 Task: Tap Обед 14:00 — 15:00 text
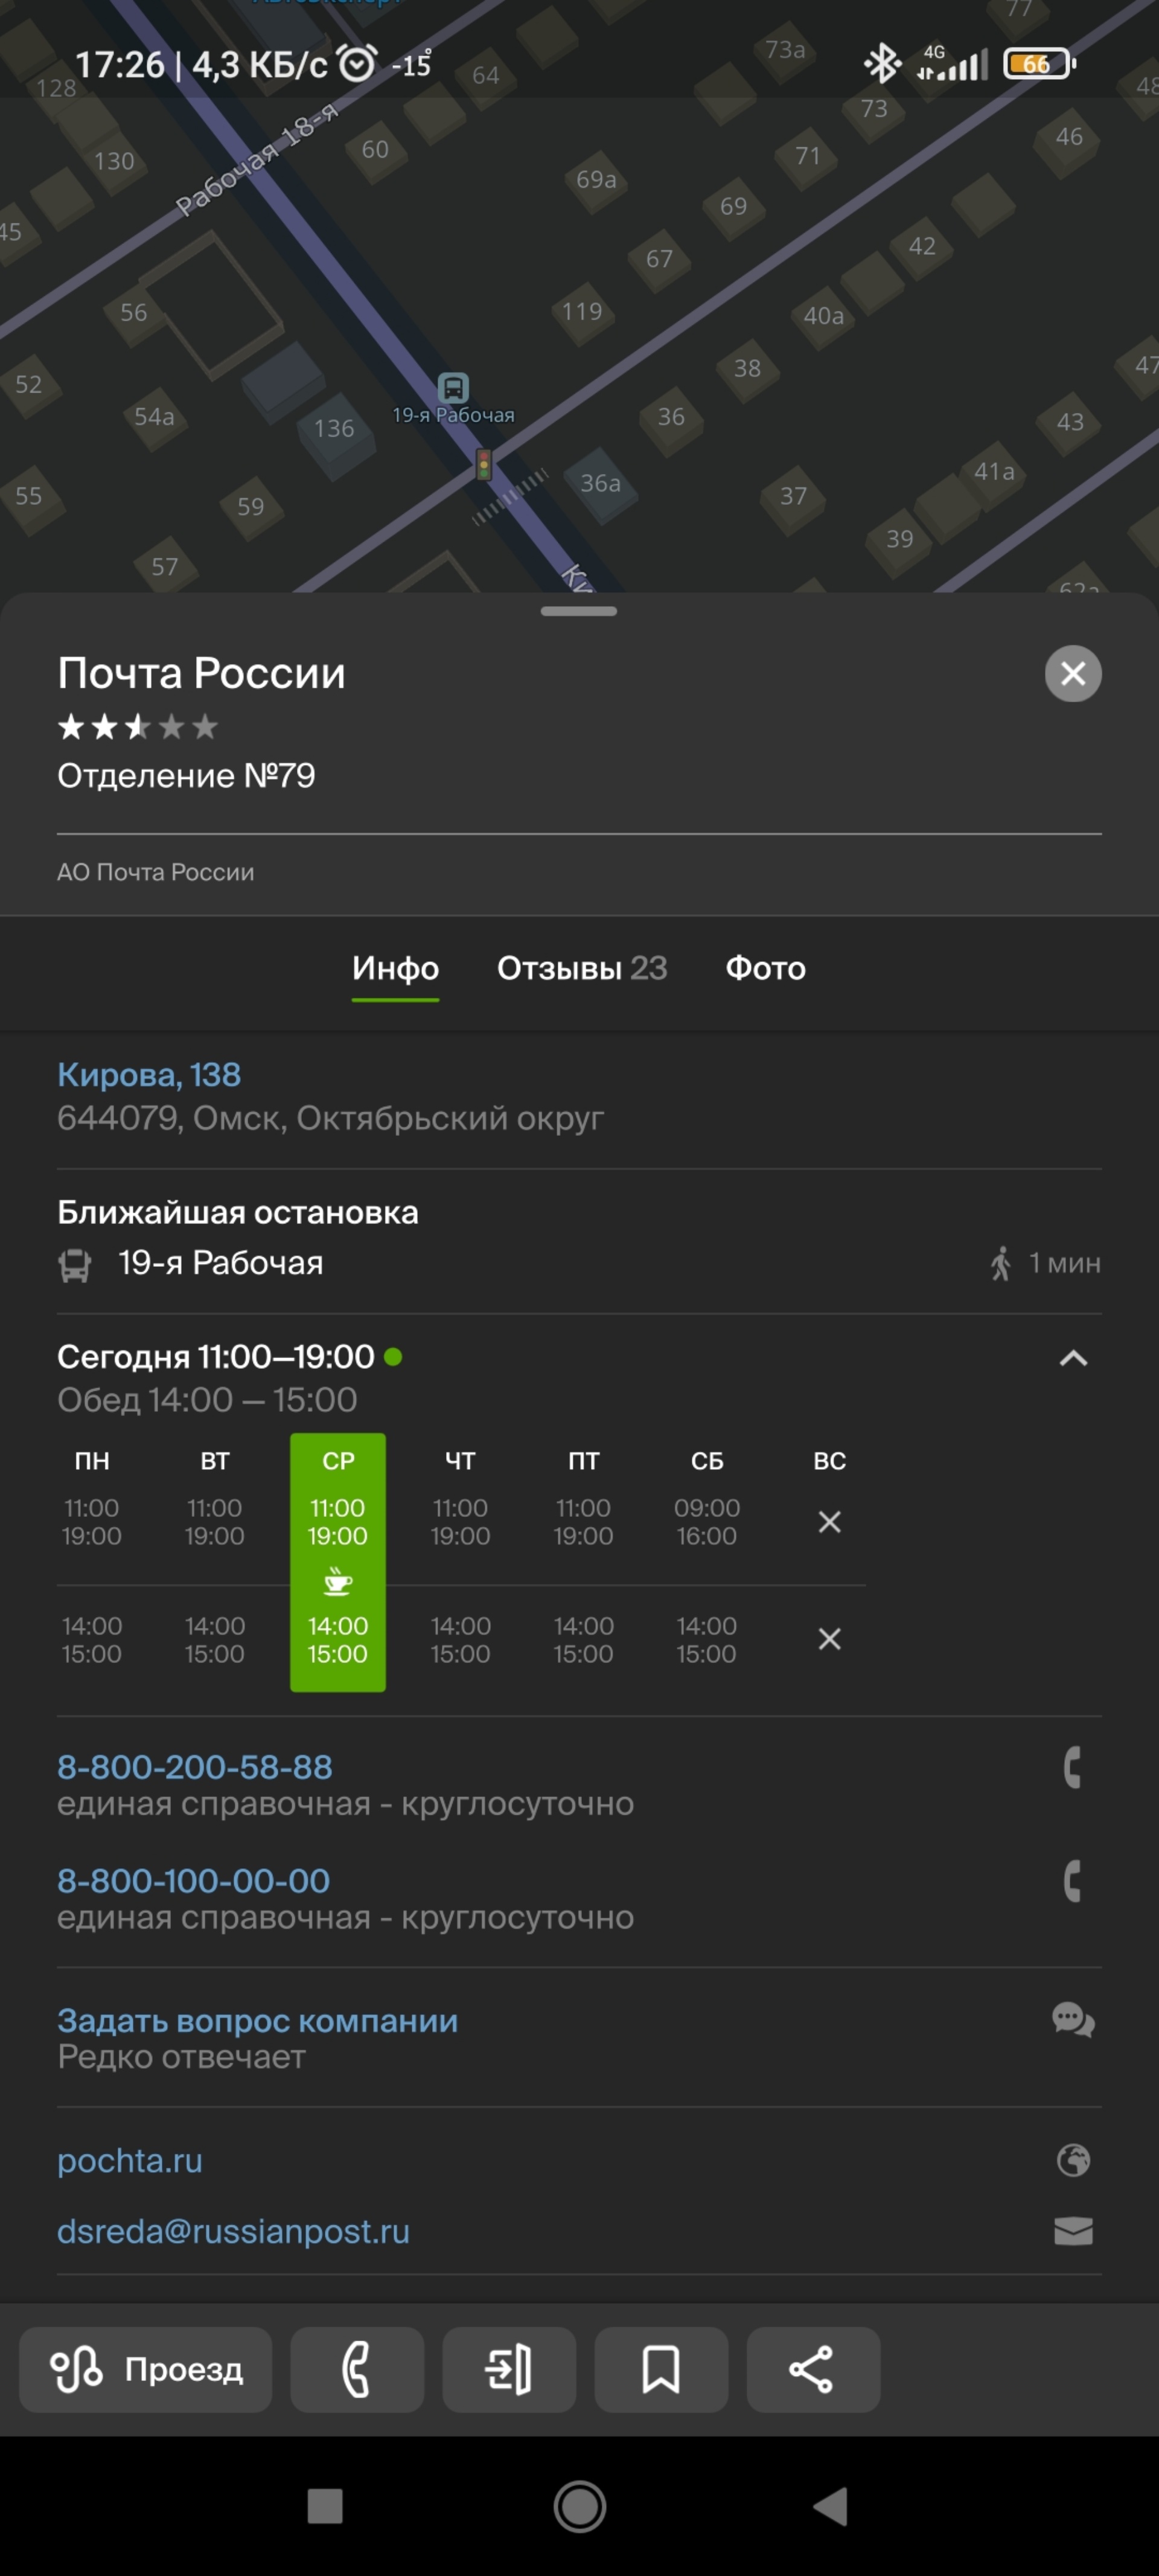click(207, 1400)
